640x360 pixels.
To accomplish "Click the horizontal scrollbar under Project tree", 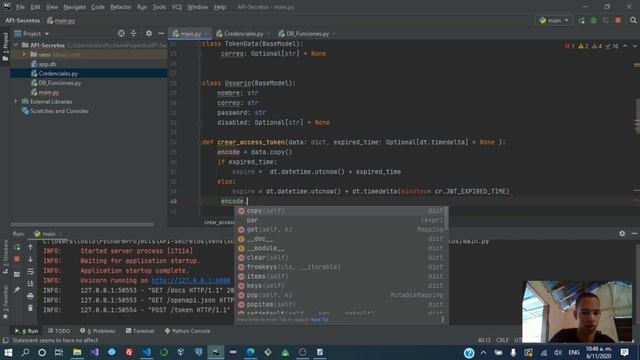I will (x=82, y=224).
